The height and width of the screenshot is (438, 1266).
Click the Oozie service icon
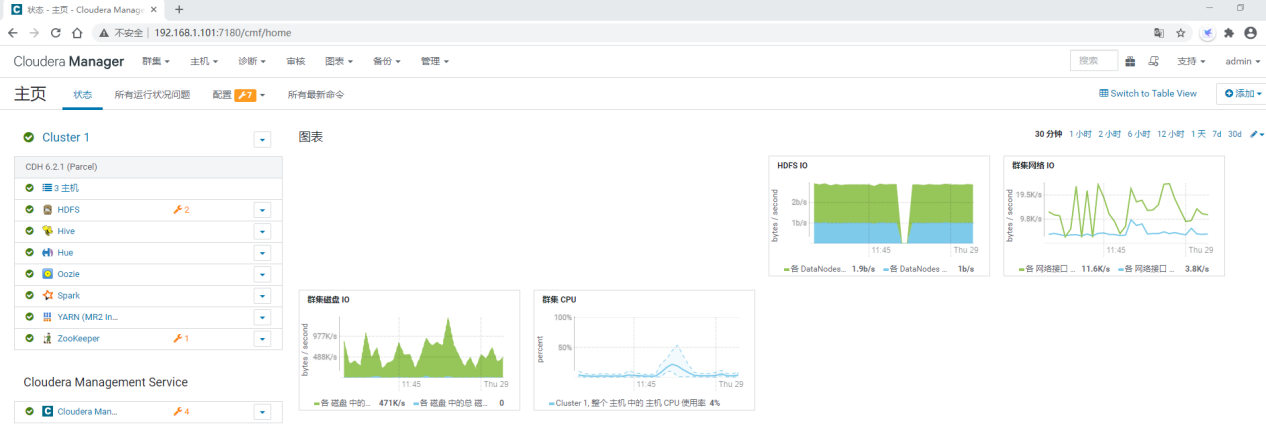pos(47,274)
